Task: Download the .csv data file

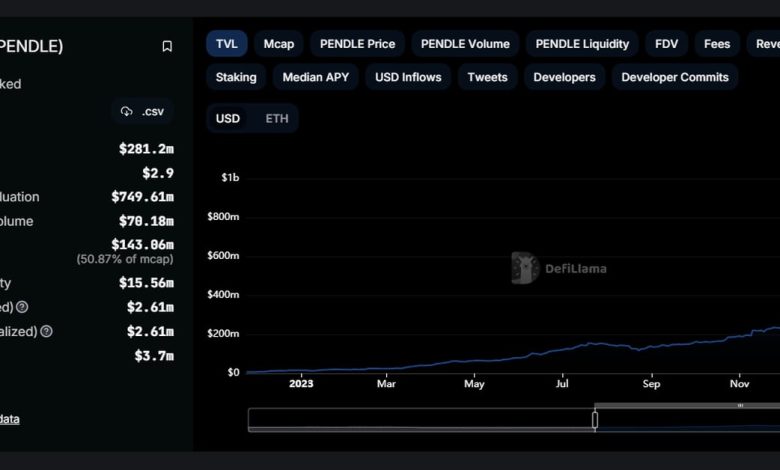Action: (x=142, y=111)
